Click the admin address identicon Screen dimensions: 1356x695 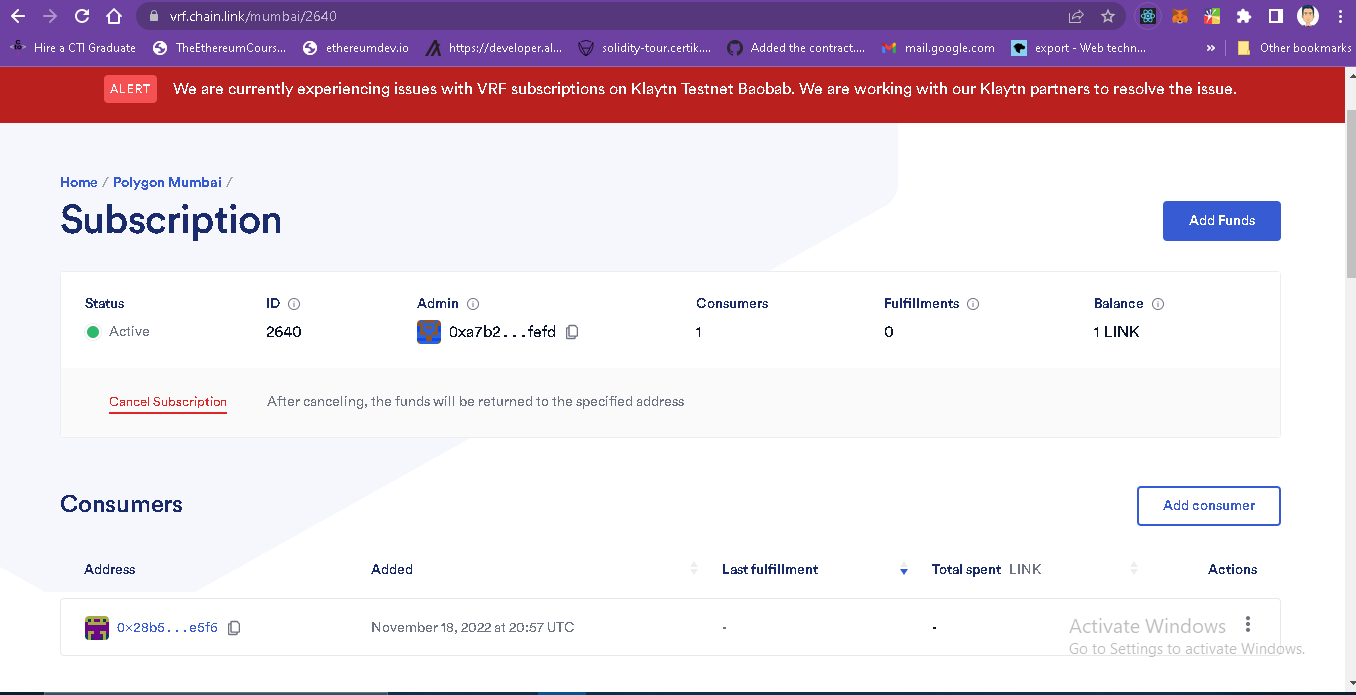click(429, 332)
